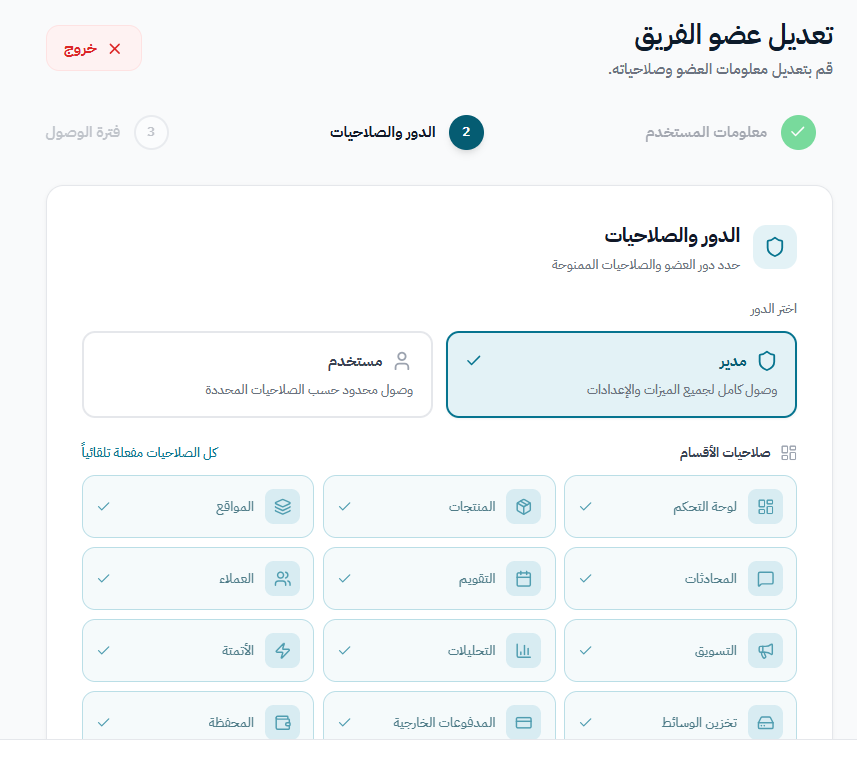The image size is (857, 781).
Task: Click subtitle قم بتعديل معلومات العضو وصلاحياته
Action: (x=721, y=70)
